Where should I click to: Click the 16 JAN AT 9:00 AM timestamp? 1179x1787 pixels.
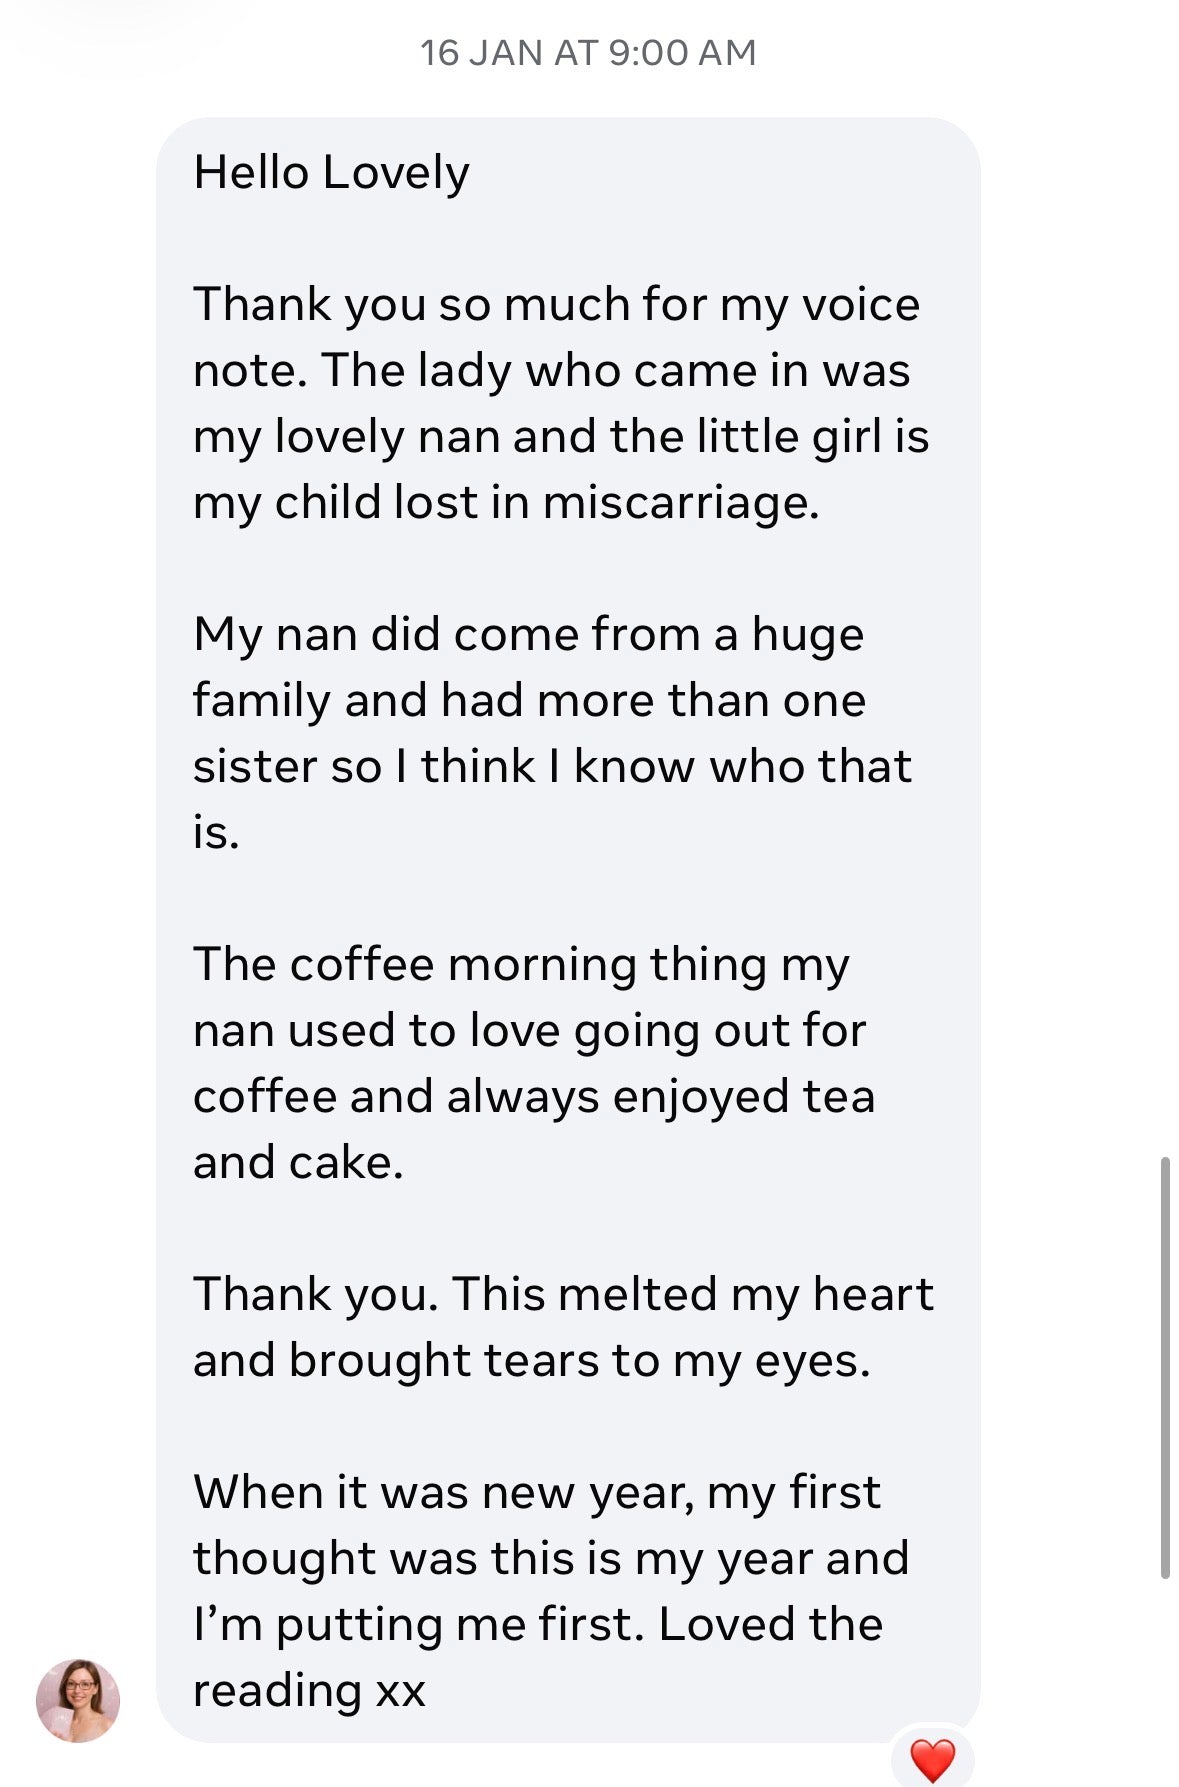click(x=588, y=53)
